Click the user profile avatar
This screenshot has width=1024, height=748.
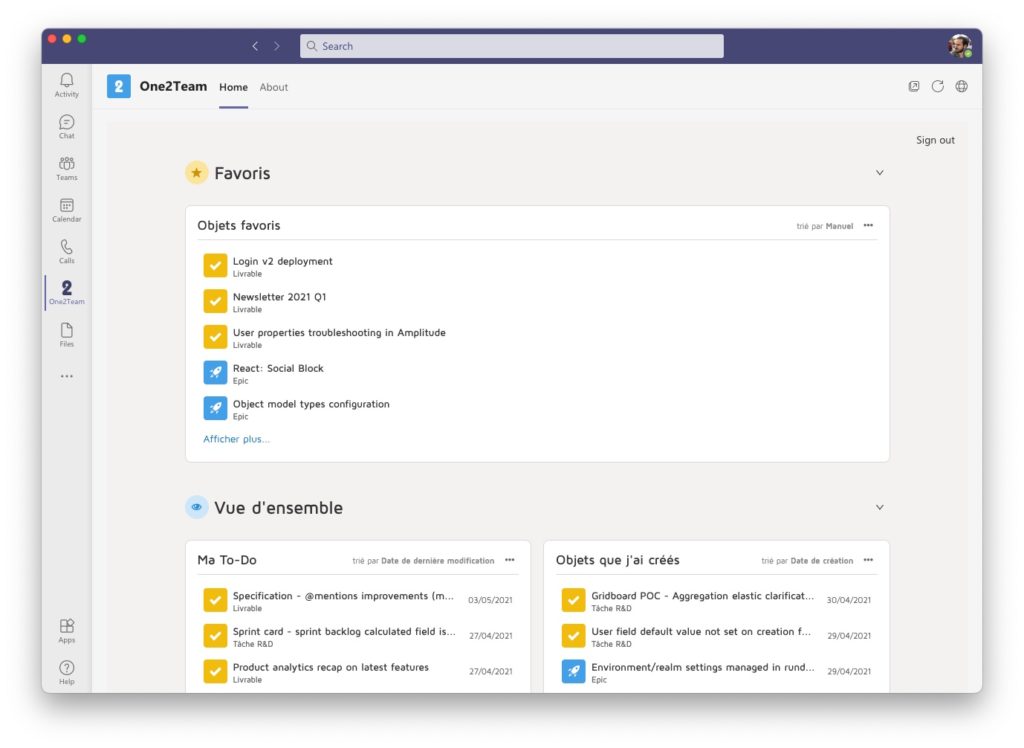[x=959, y=46]
